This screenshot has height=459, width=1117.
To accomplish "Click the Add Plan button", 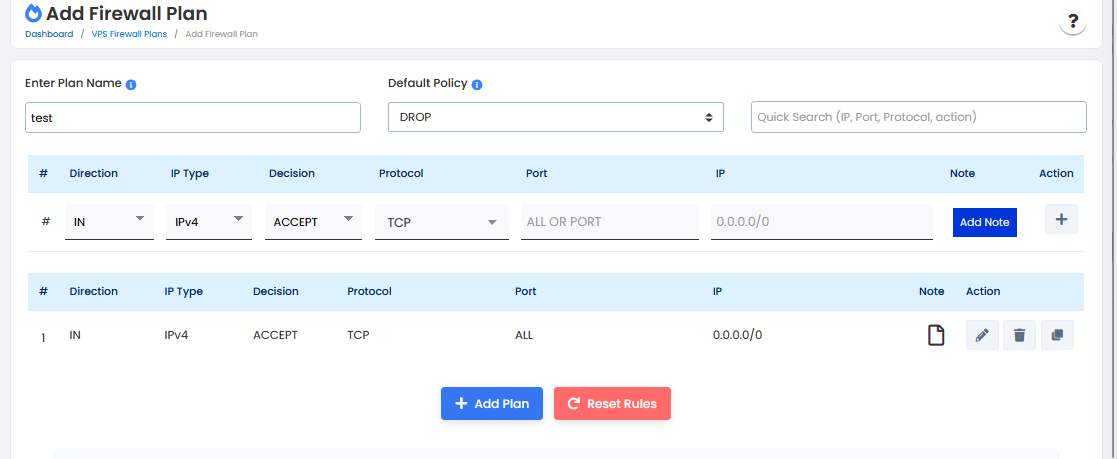I will tap(492, 403).
